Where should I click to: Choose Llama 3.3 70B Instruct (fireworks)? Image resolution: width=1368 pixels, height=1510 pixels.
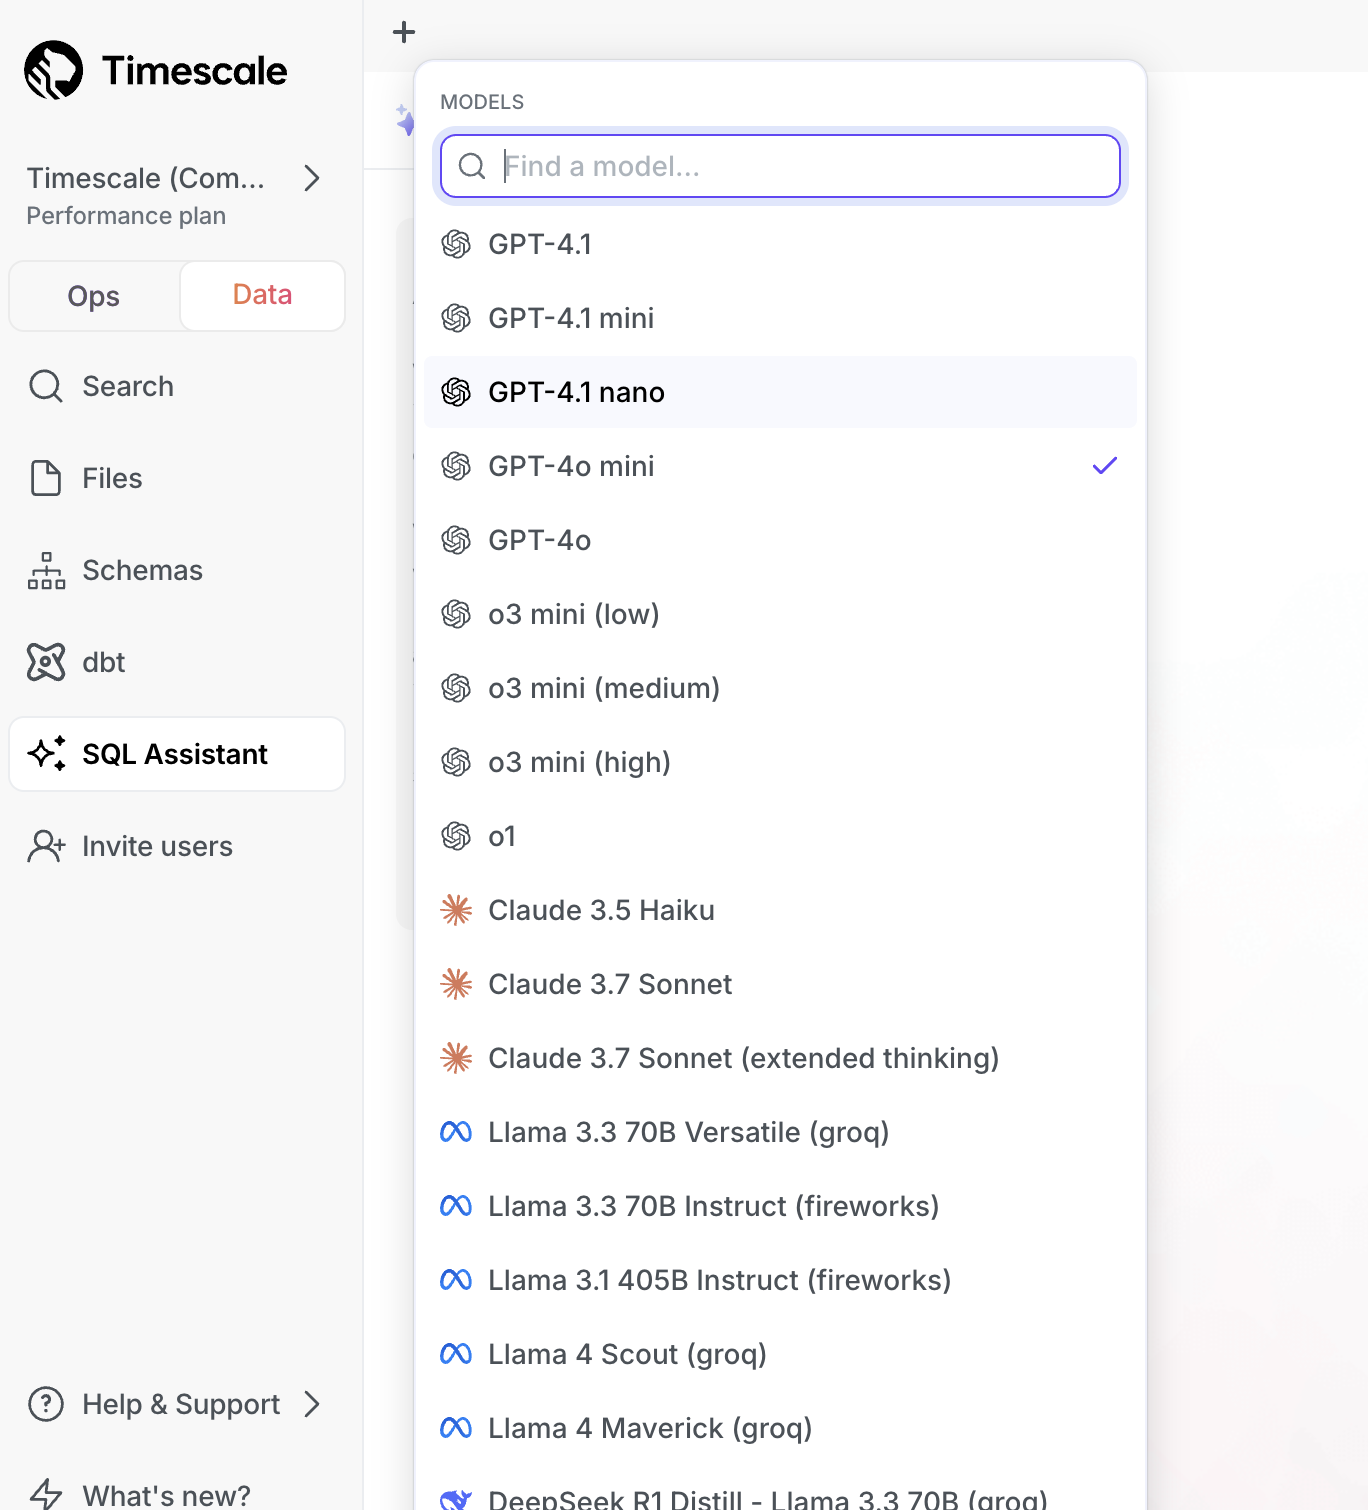780,1206
